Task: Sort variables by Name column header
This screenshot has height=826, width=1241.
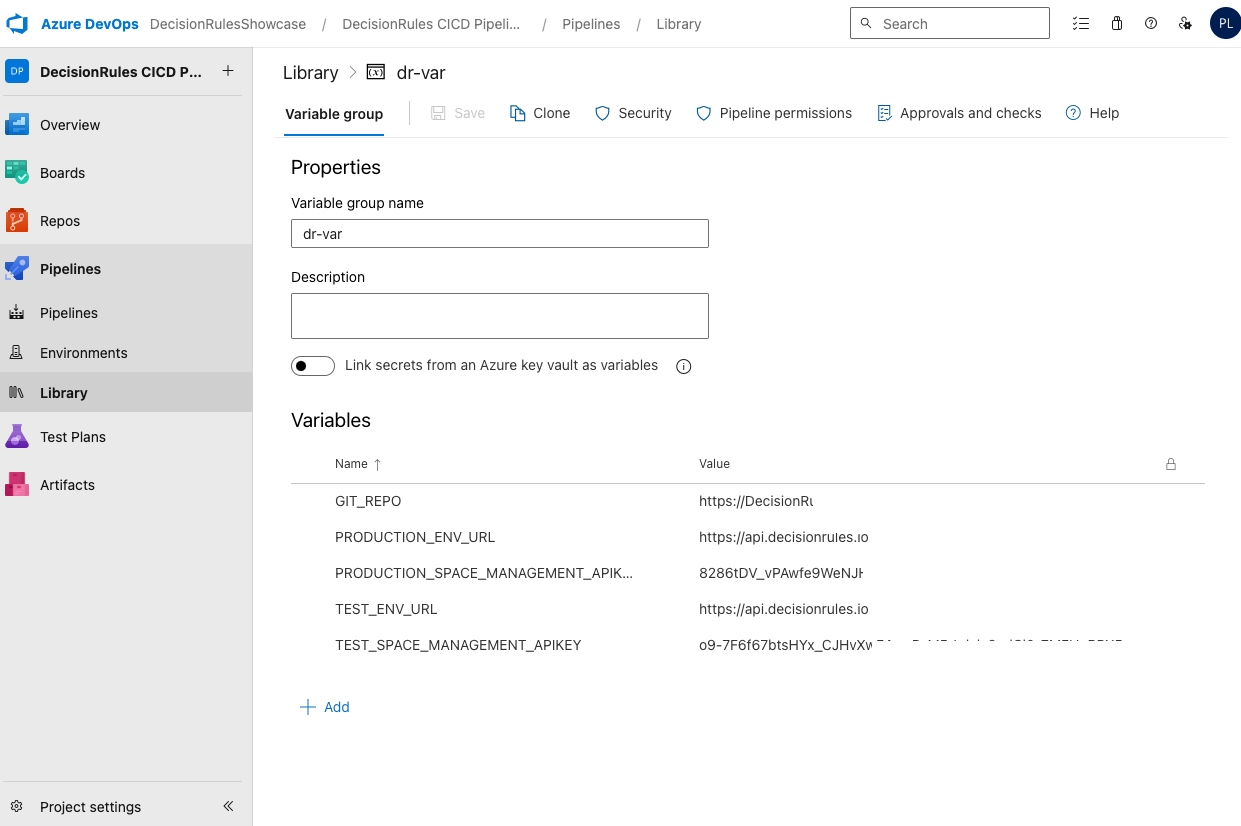Action: (x=352, y=464)
